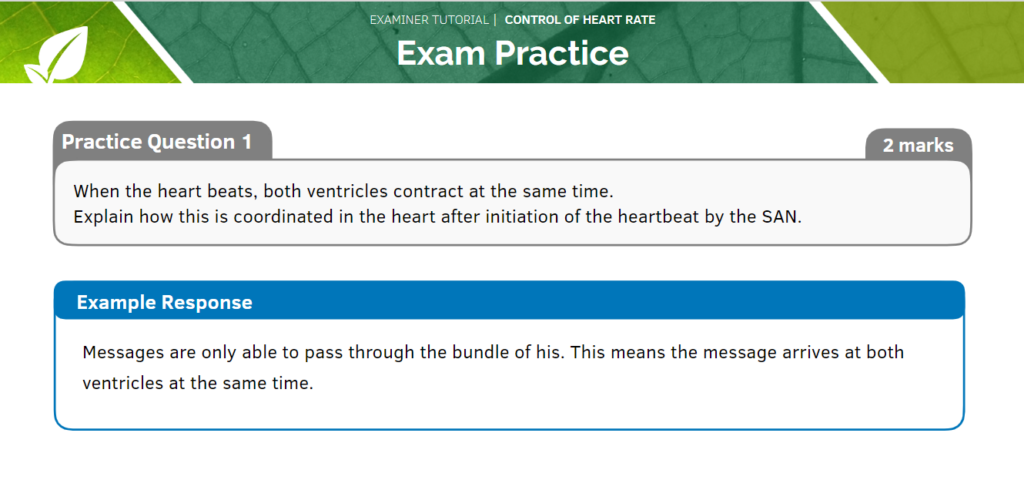
Task: Click the EXAMINER TUTORIAL breadcrumb text
Action: tap(429, 20)
